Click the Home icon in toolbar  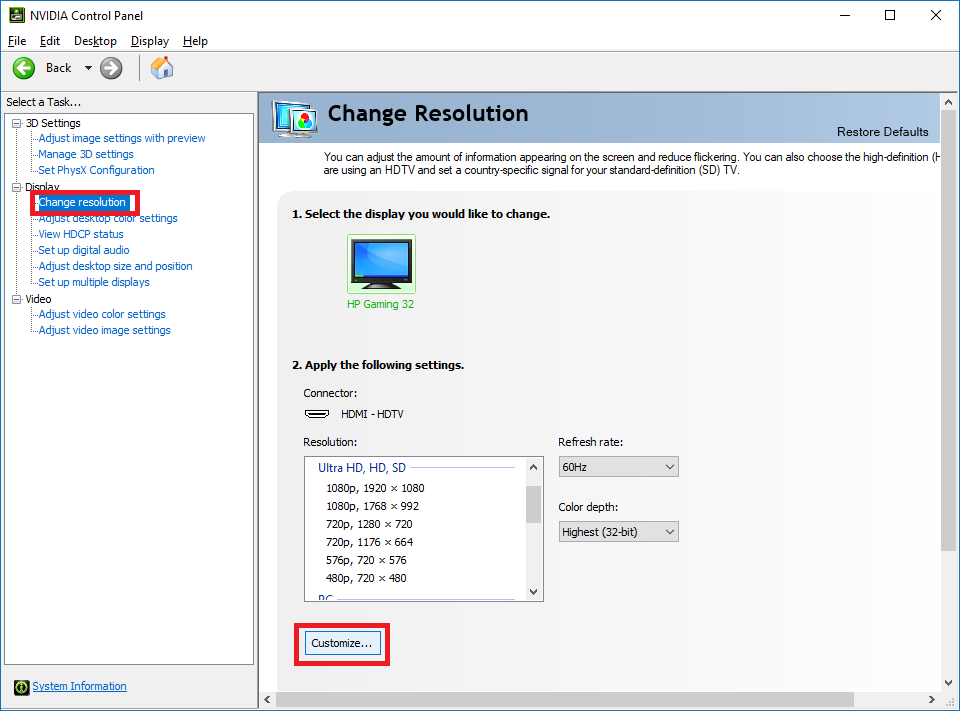162,68
